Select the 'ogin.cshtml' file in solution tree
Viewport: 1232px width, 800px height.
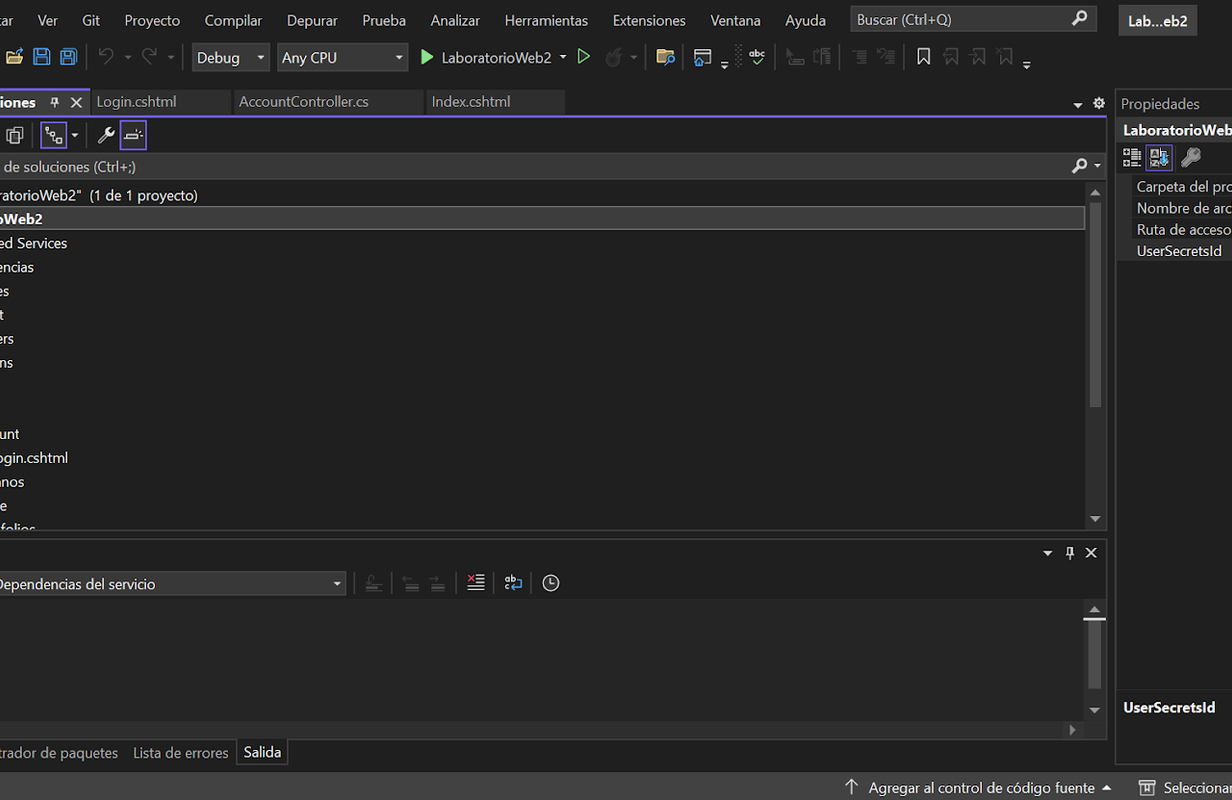(34, 458)
